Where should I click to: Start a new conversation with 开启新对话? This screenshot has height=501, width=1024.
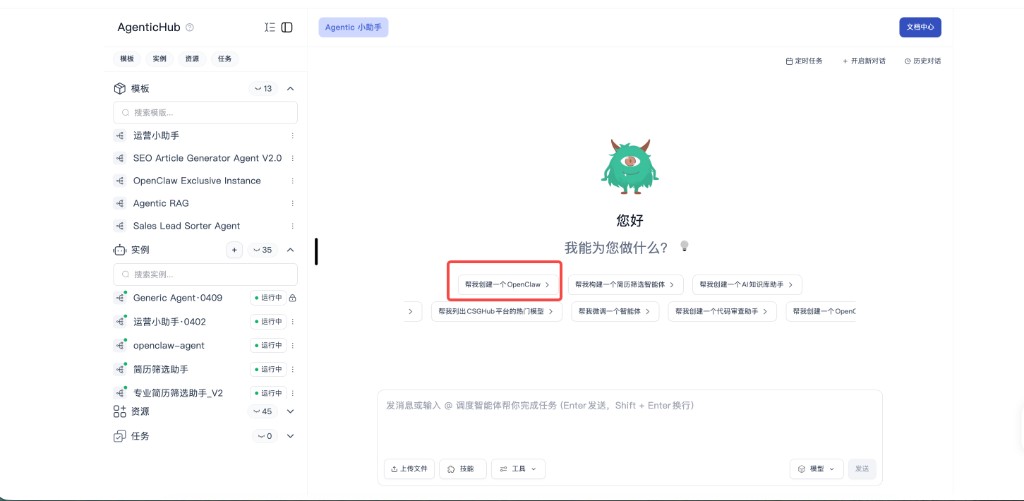[x=864, y=61]
